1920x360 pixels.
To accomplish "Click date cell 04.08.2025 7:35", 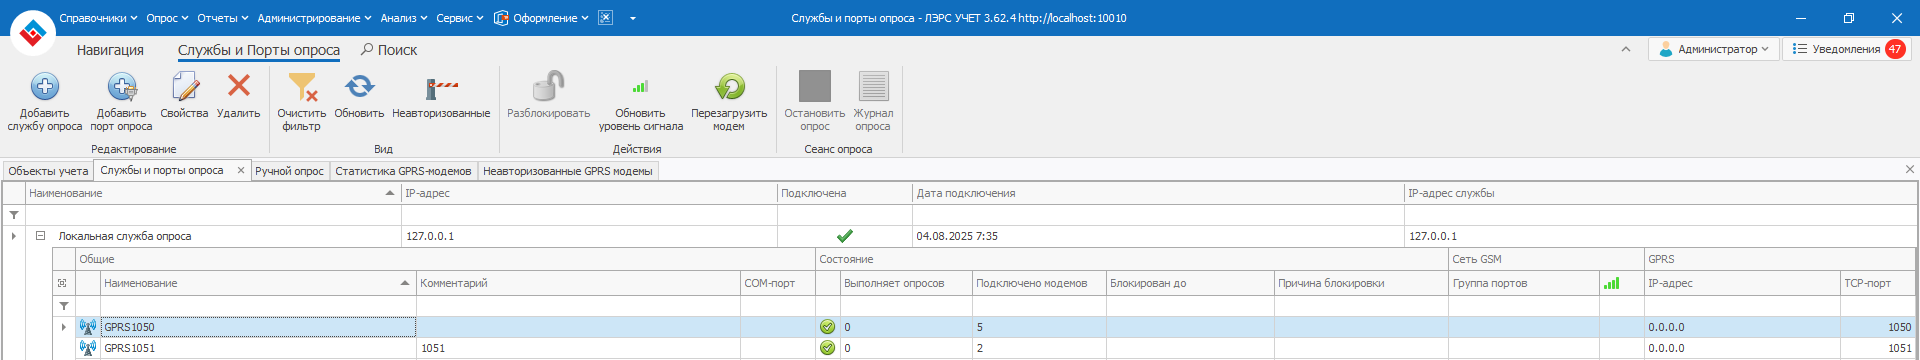I will point(1158,236).
